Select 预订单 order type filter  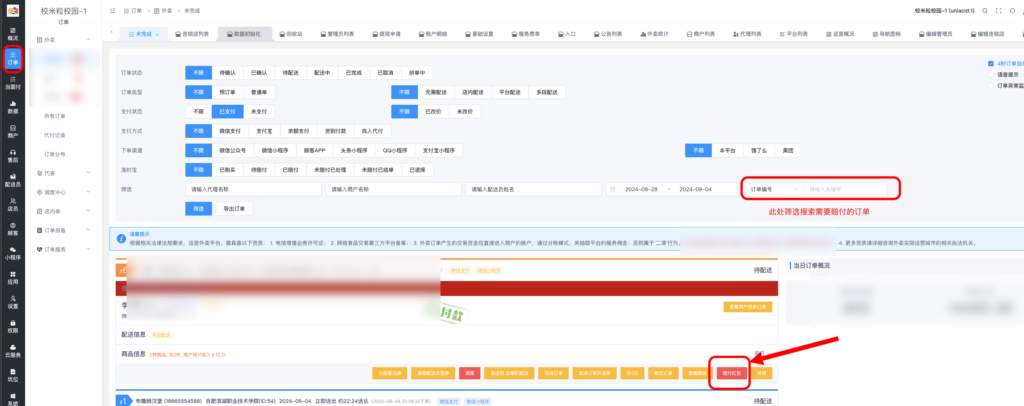coord(227,92)
